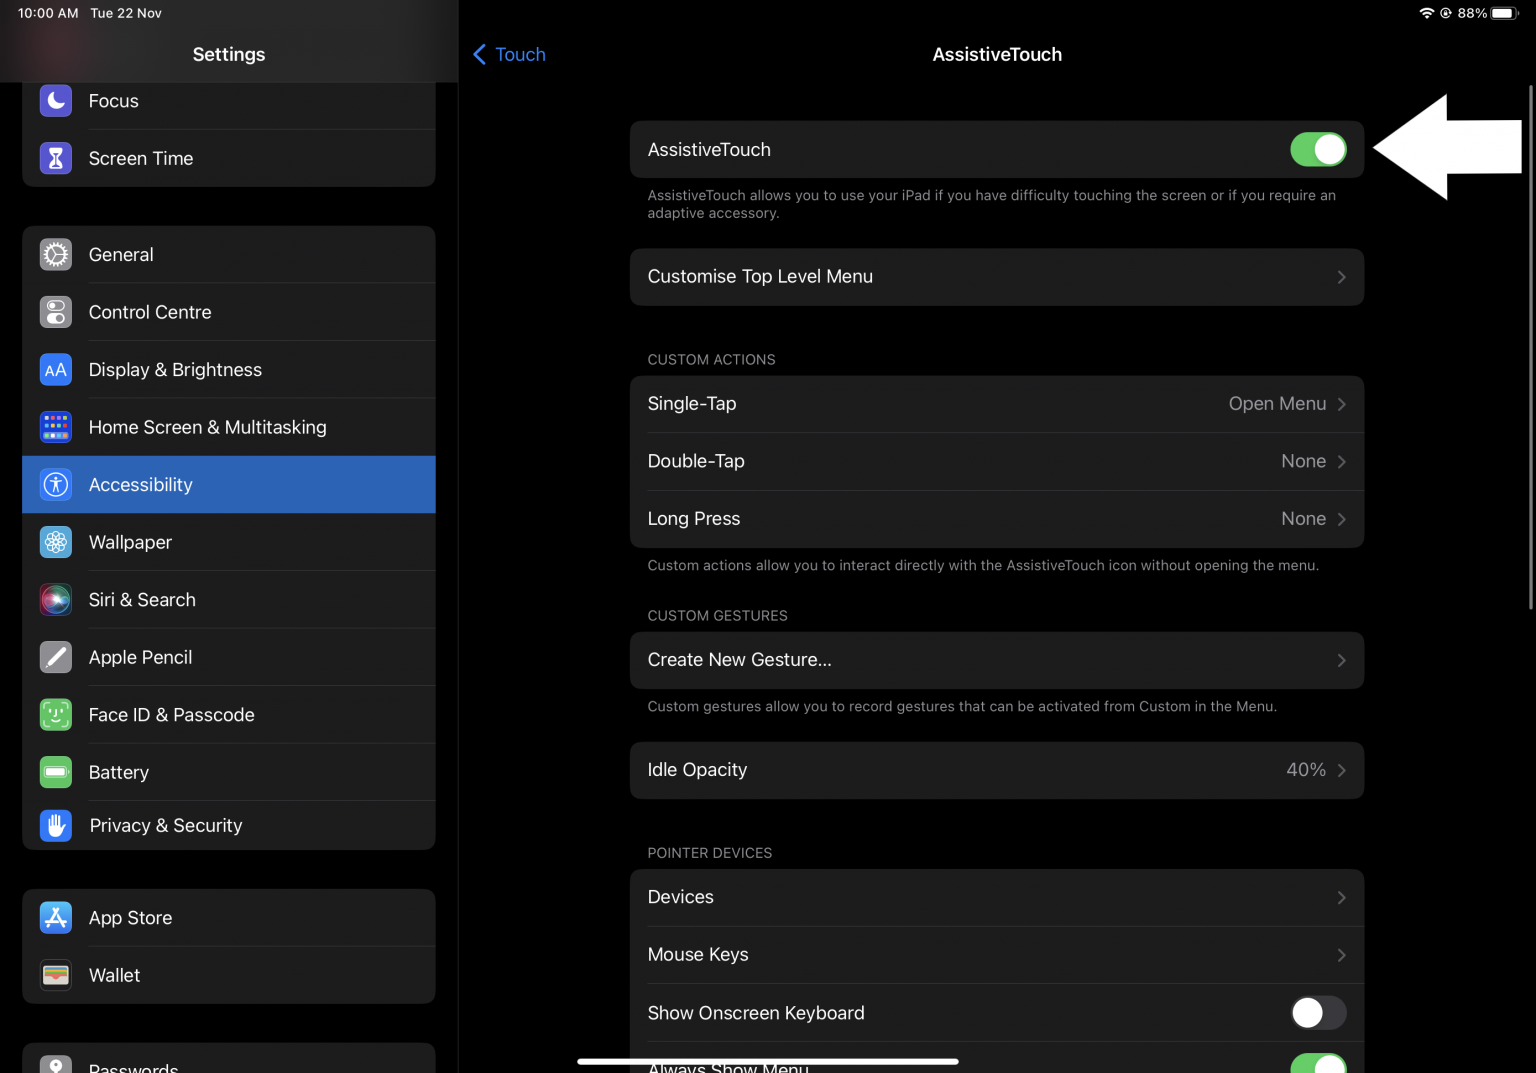Go back to Touch settings
The height and width of the screenshot is (1073, 1536).
[509, 55]
